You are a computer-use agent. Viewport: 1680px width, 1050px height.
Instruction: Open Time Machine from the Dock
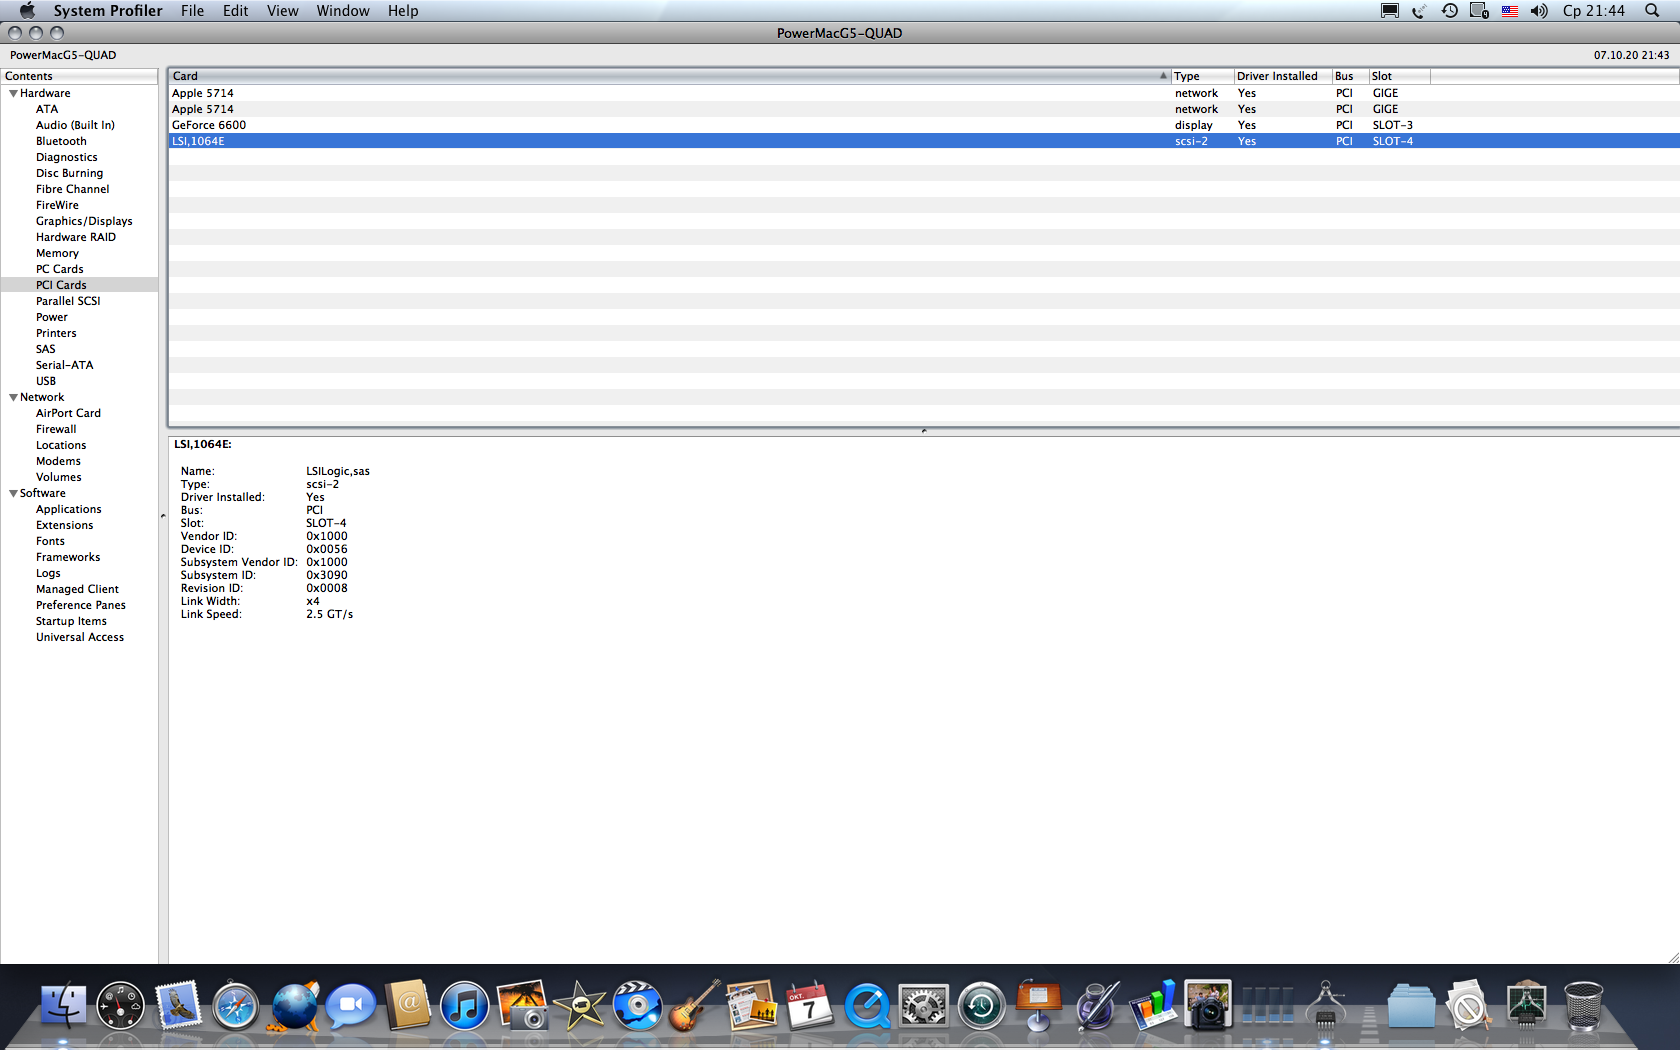tap(981, 1006)
